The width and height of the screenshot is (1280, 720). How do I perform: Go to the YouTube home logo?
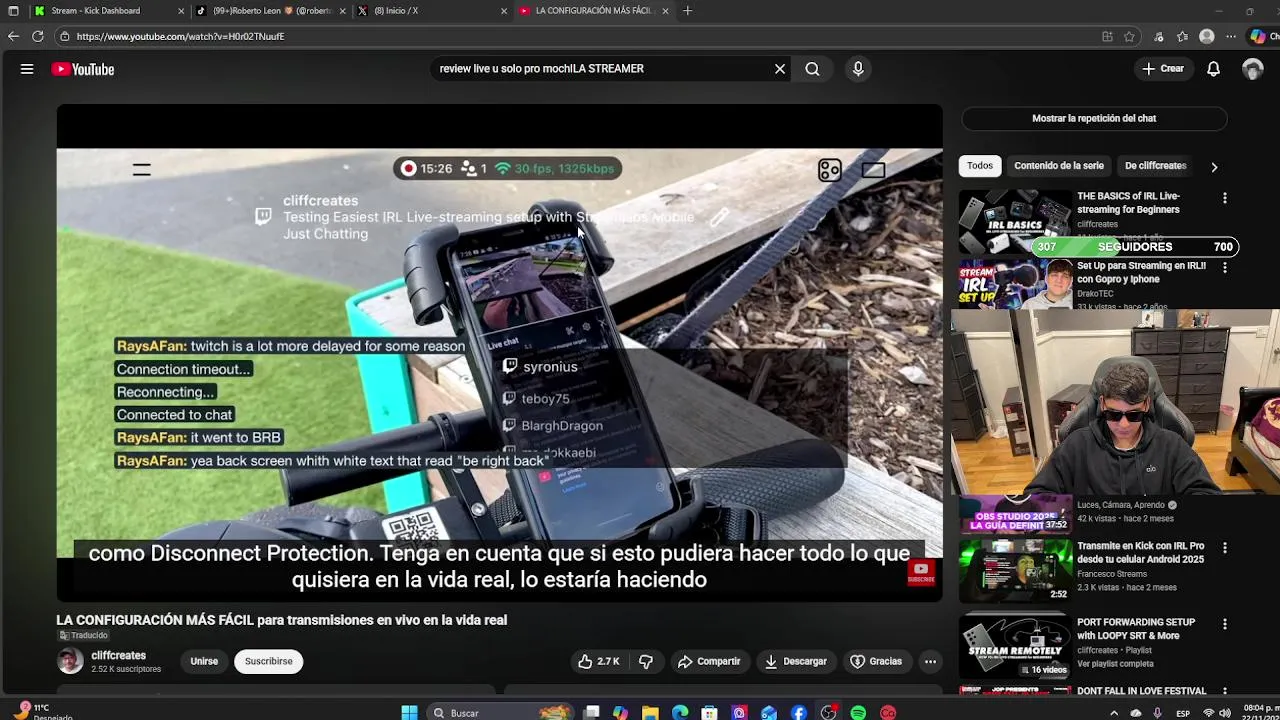point(83,69)
